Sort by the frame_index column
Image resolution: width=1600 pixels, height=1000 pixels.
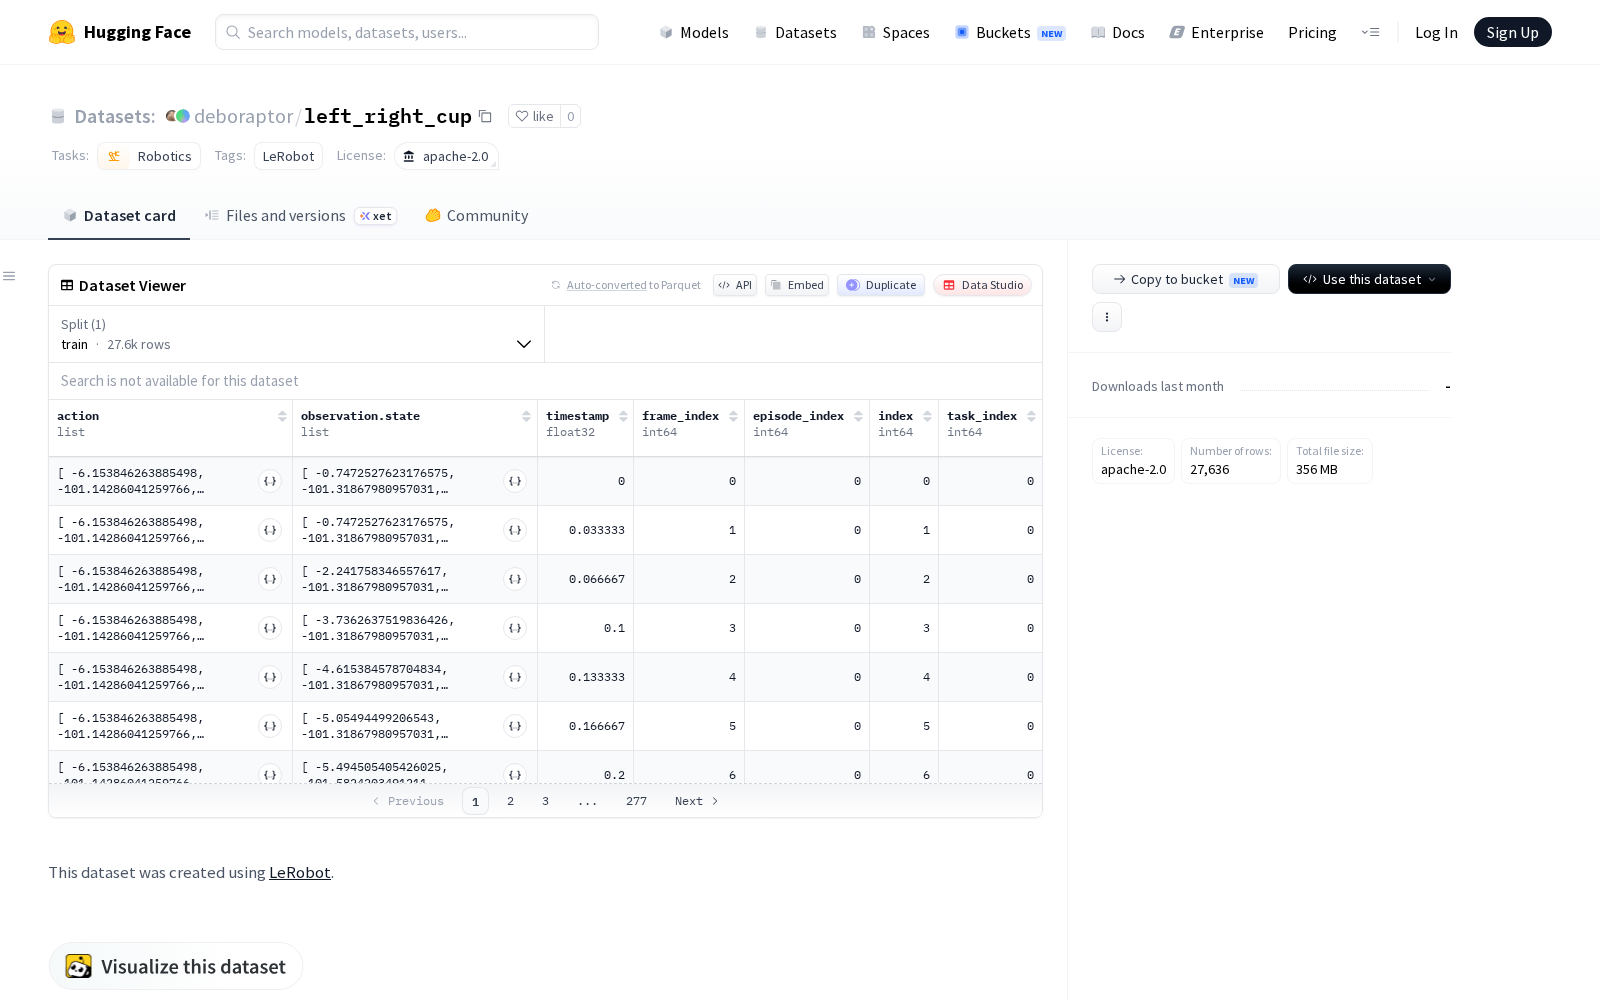coord(733,416)
